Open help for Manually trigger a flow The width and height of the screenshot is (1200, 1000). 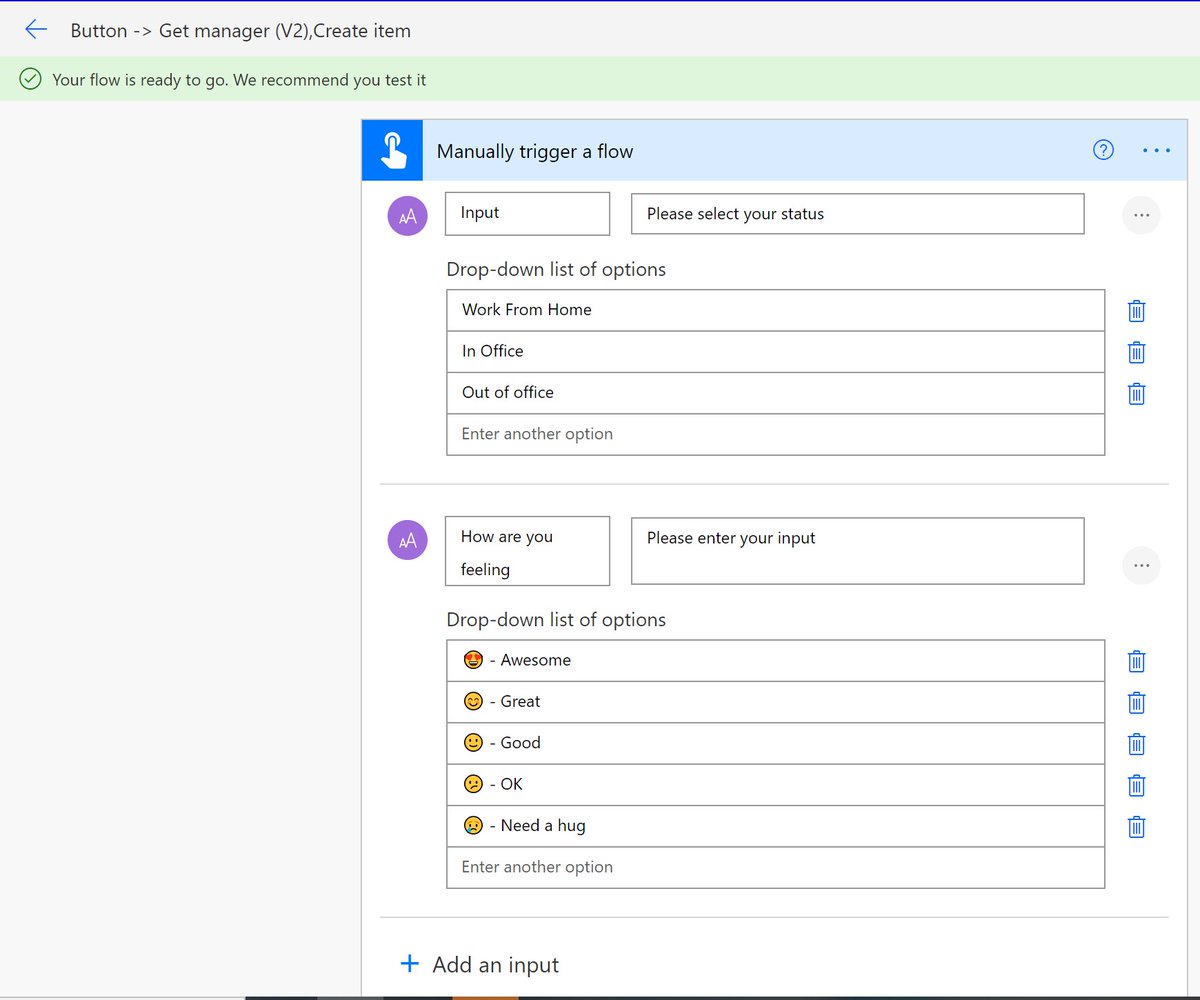pyautogui.click(x=1103, y=150)
